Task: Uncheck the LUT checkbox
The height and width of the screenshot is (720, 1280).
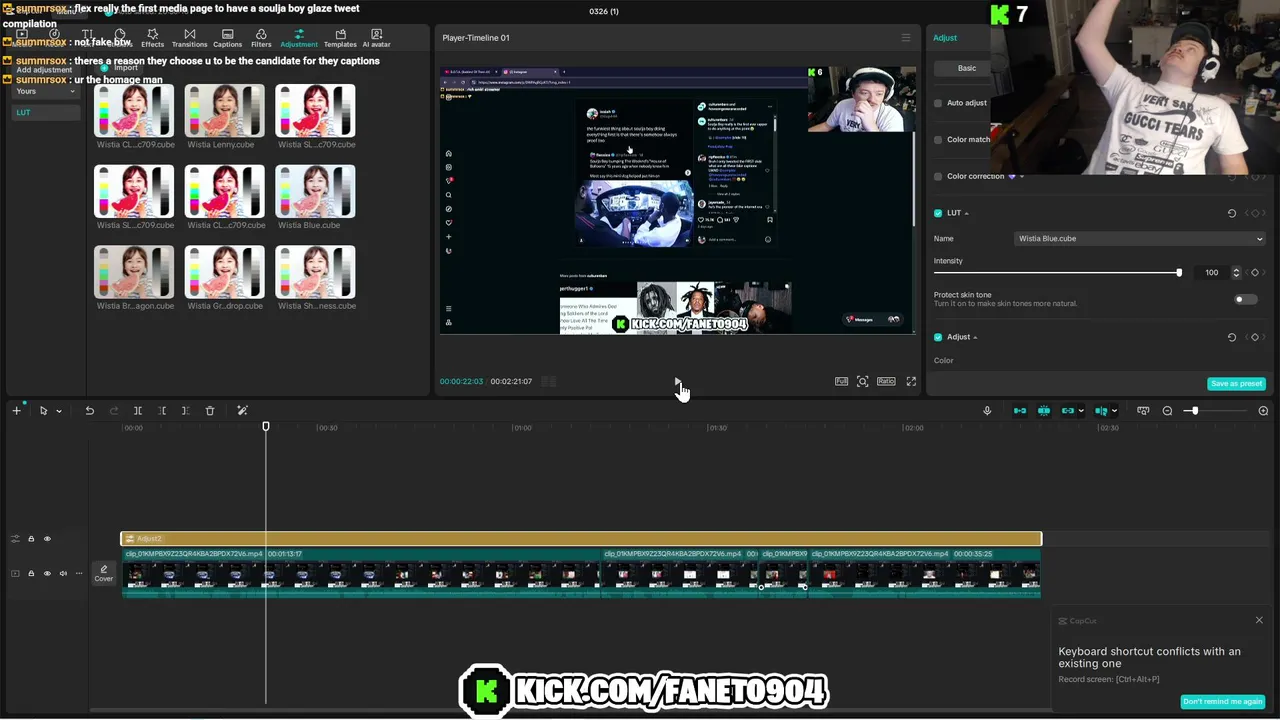Action: (938, 213)
